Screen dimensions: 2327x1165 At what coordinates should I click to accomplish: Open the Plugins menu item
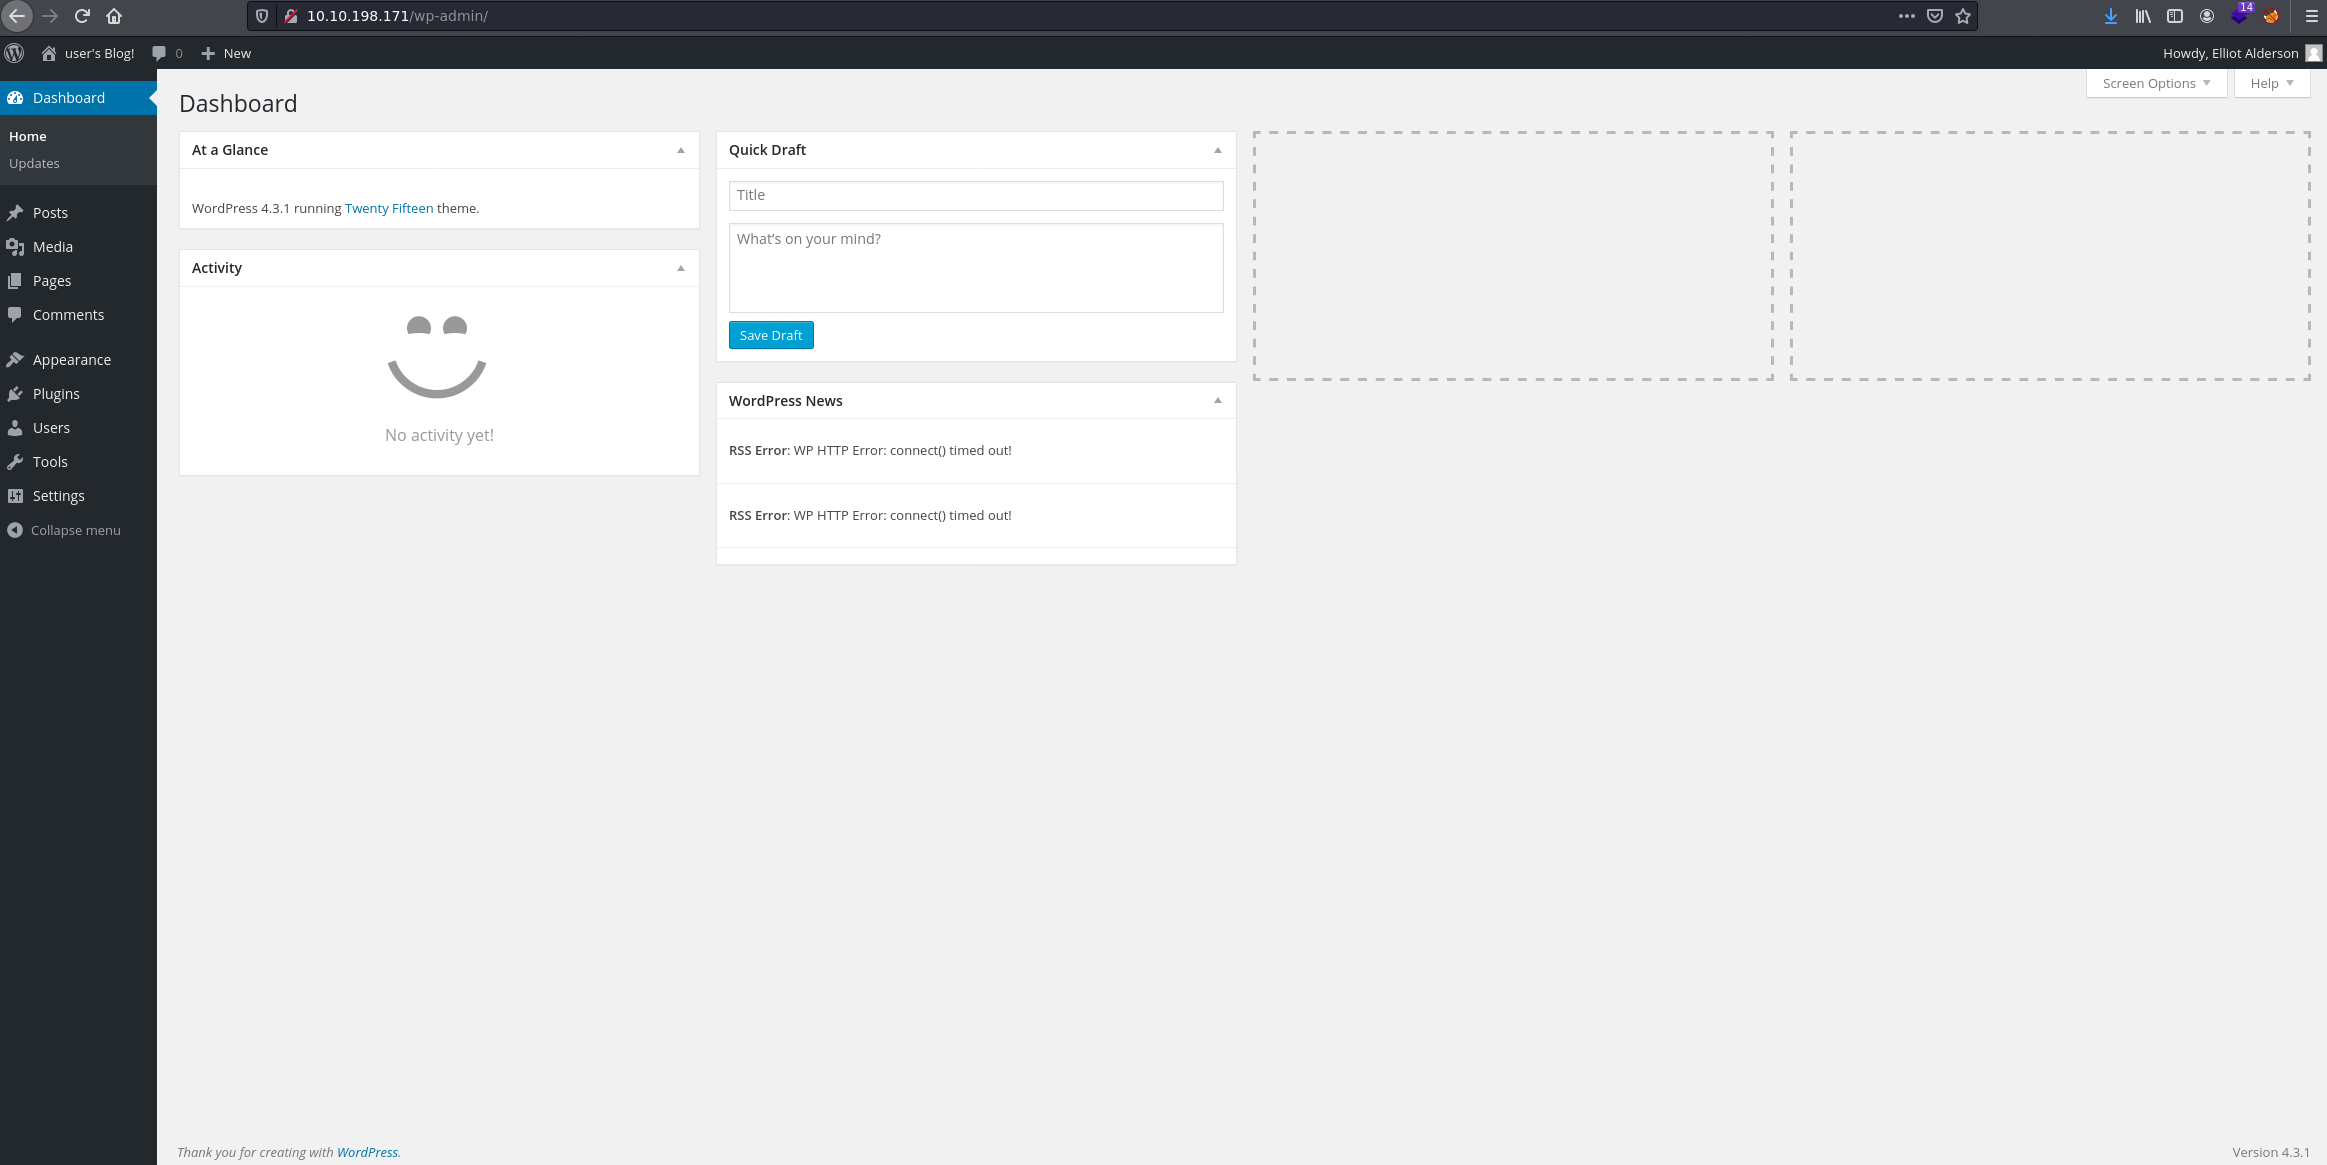[56, 394]
